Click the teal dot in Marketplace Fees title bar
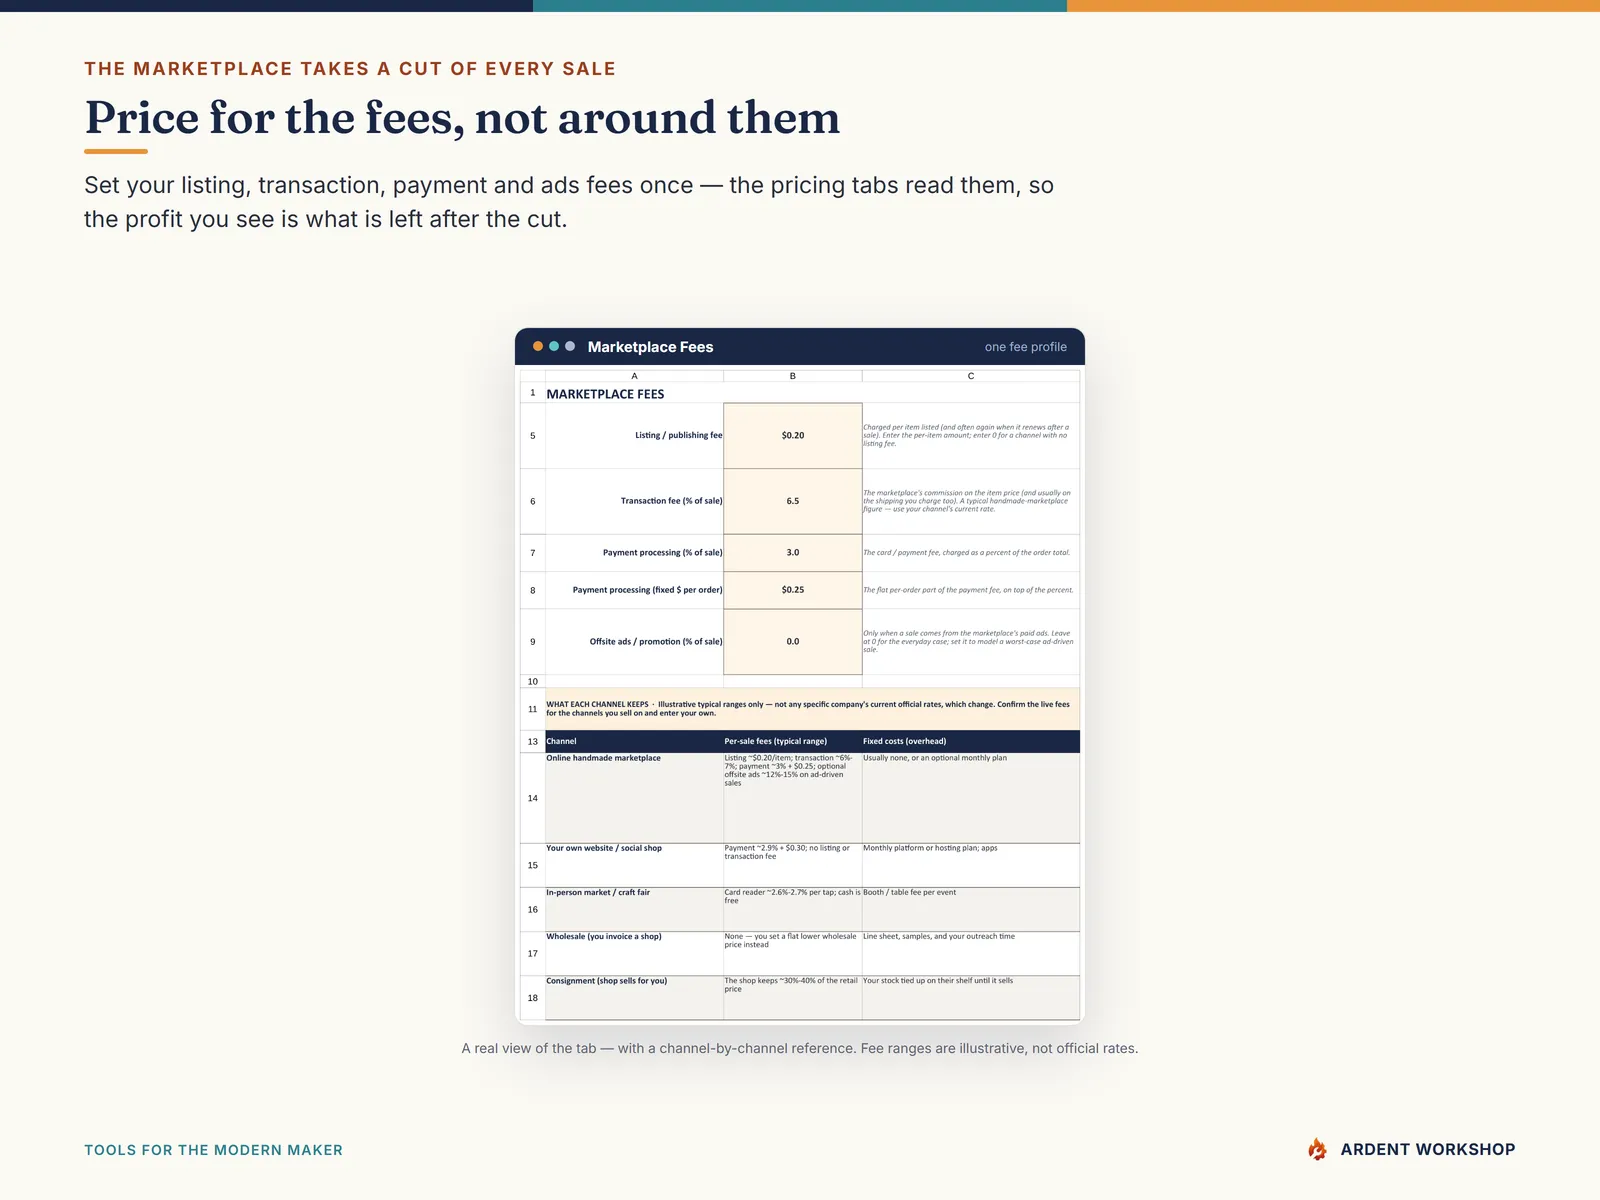 pos(554,346)
